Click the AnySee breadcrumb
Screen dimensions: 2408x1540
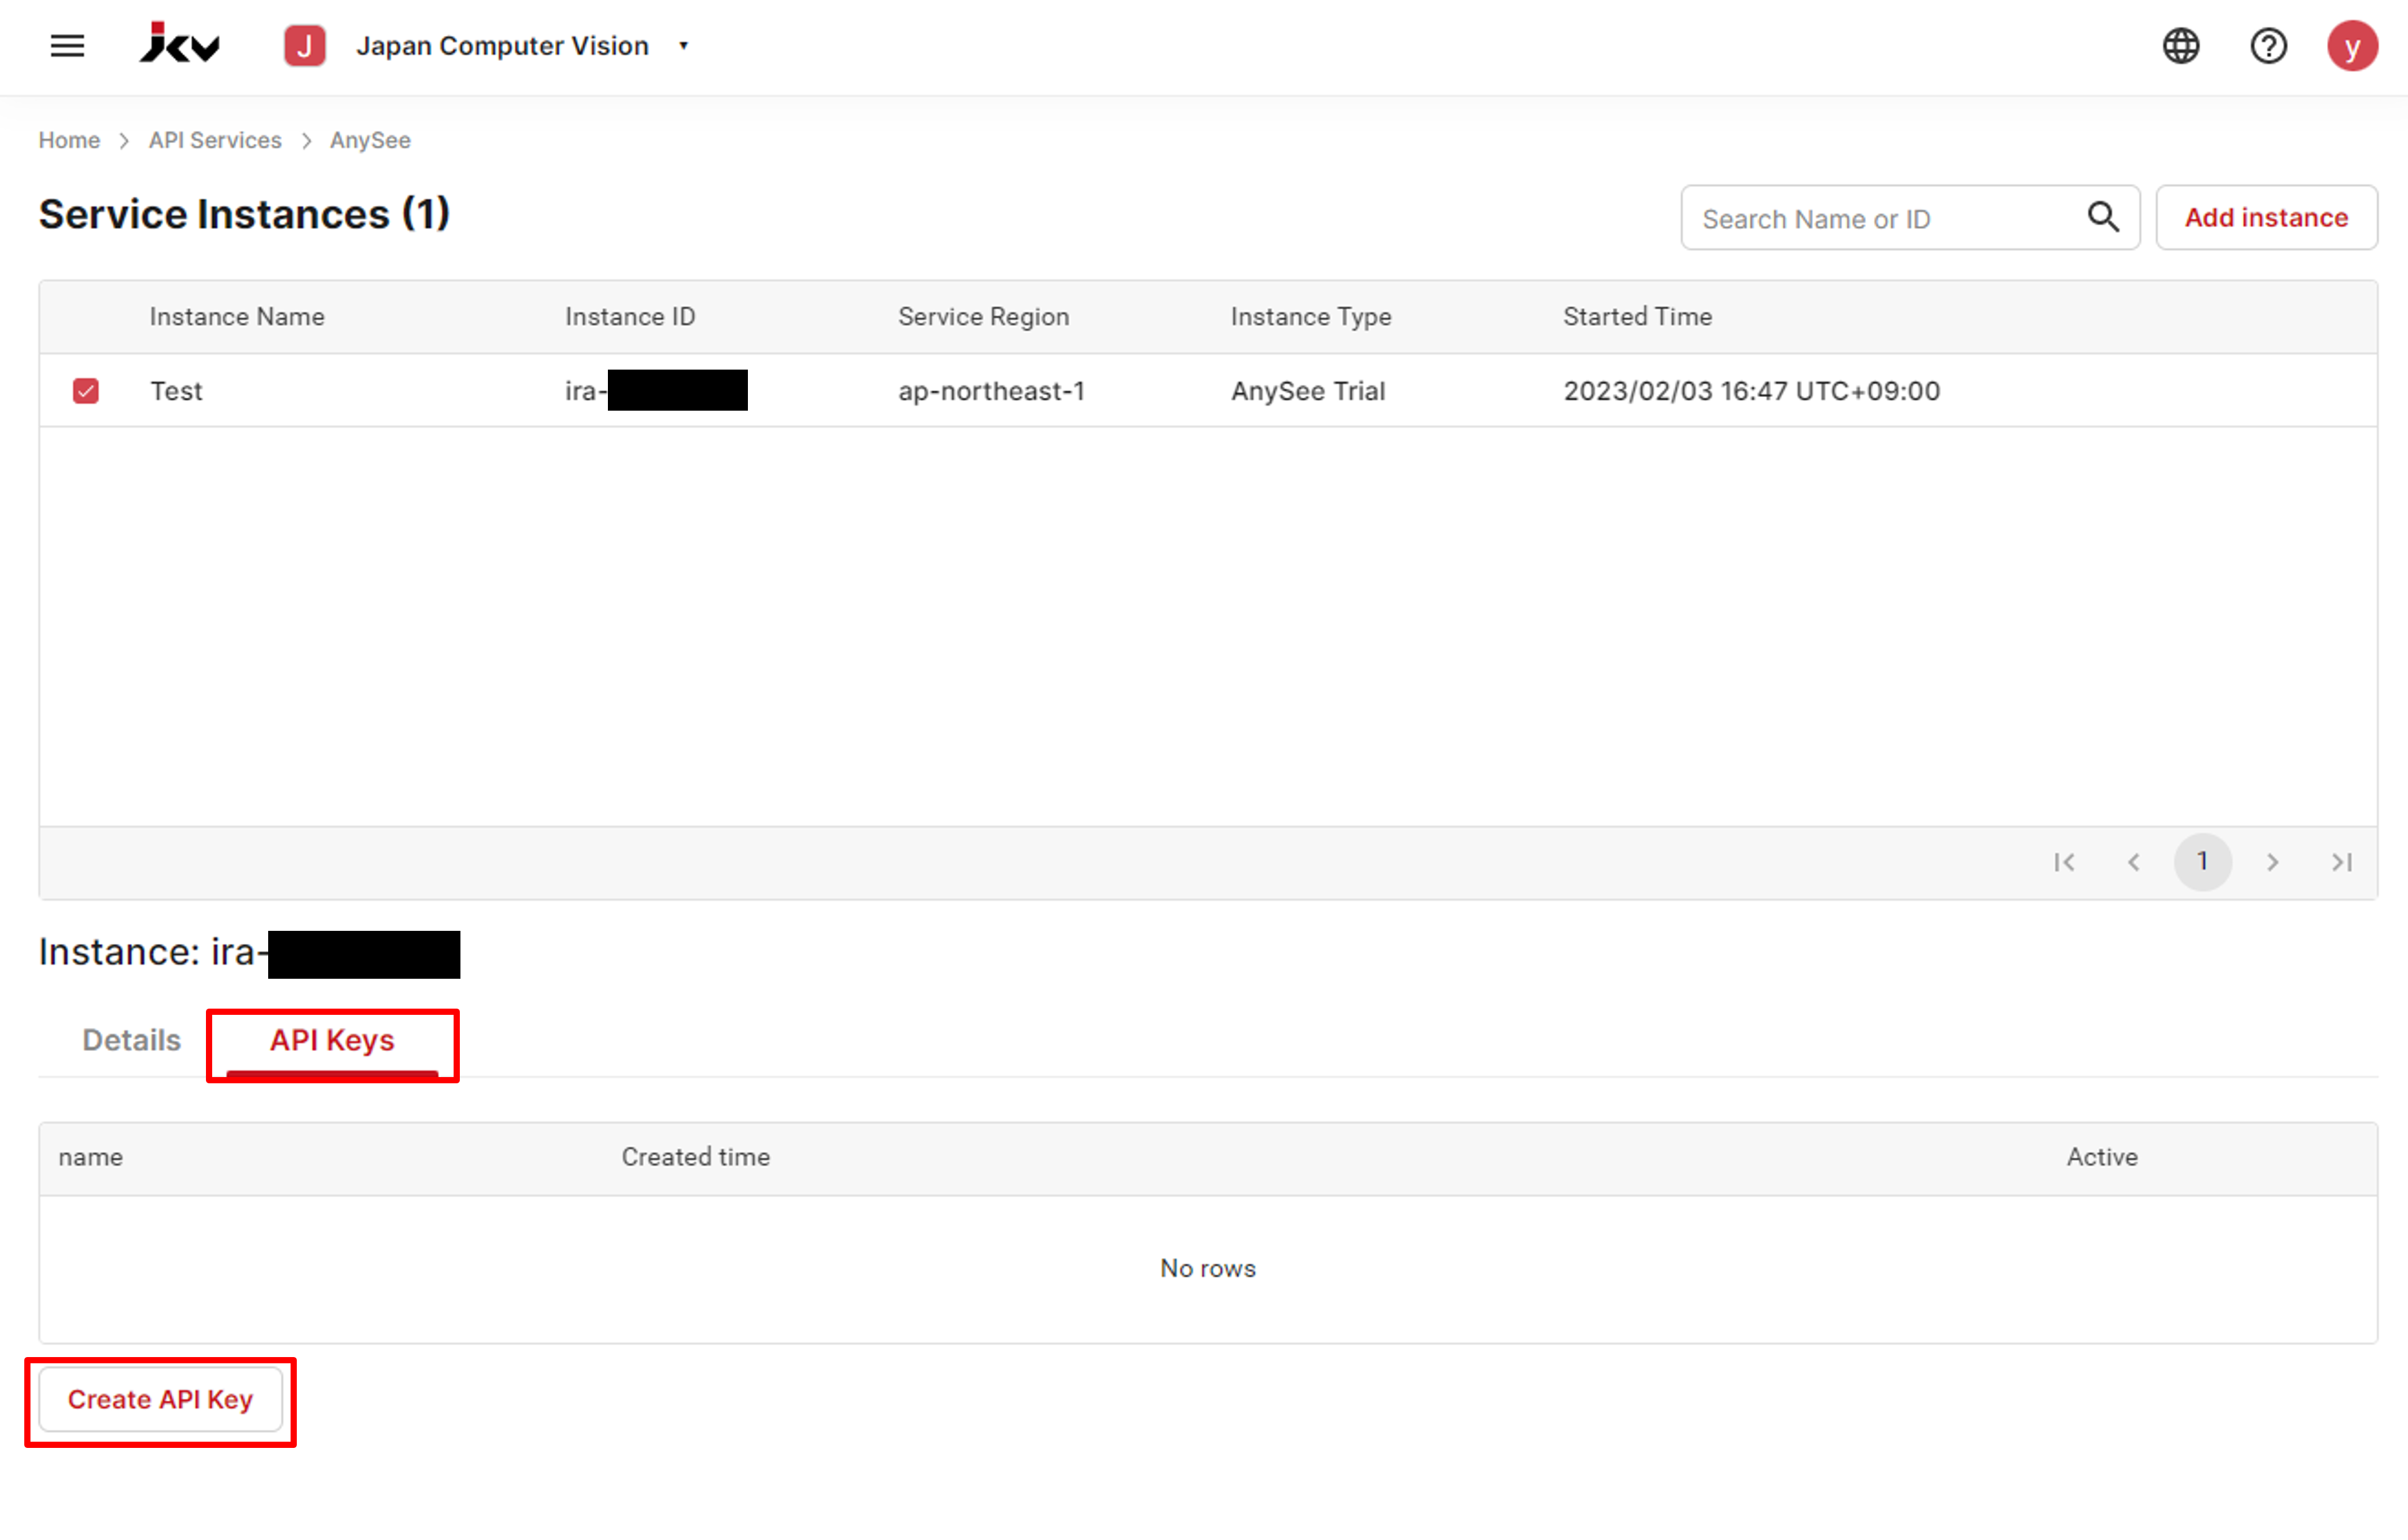coord(370,140)
